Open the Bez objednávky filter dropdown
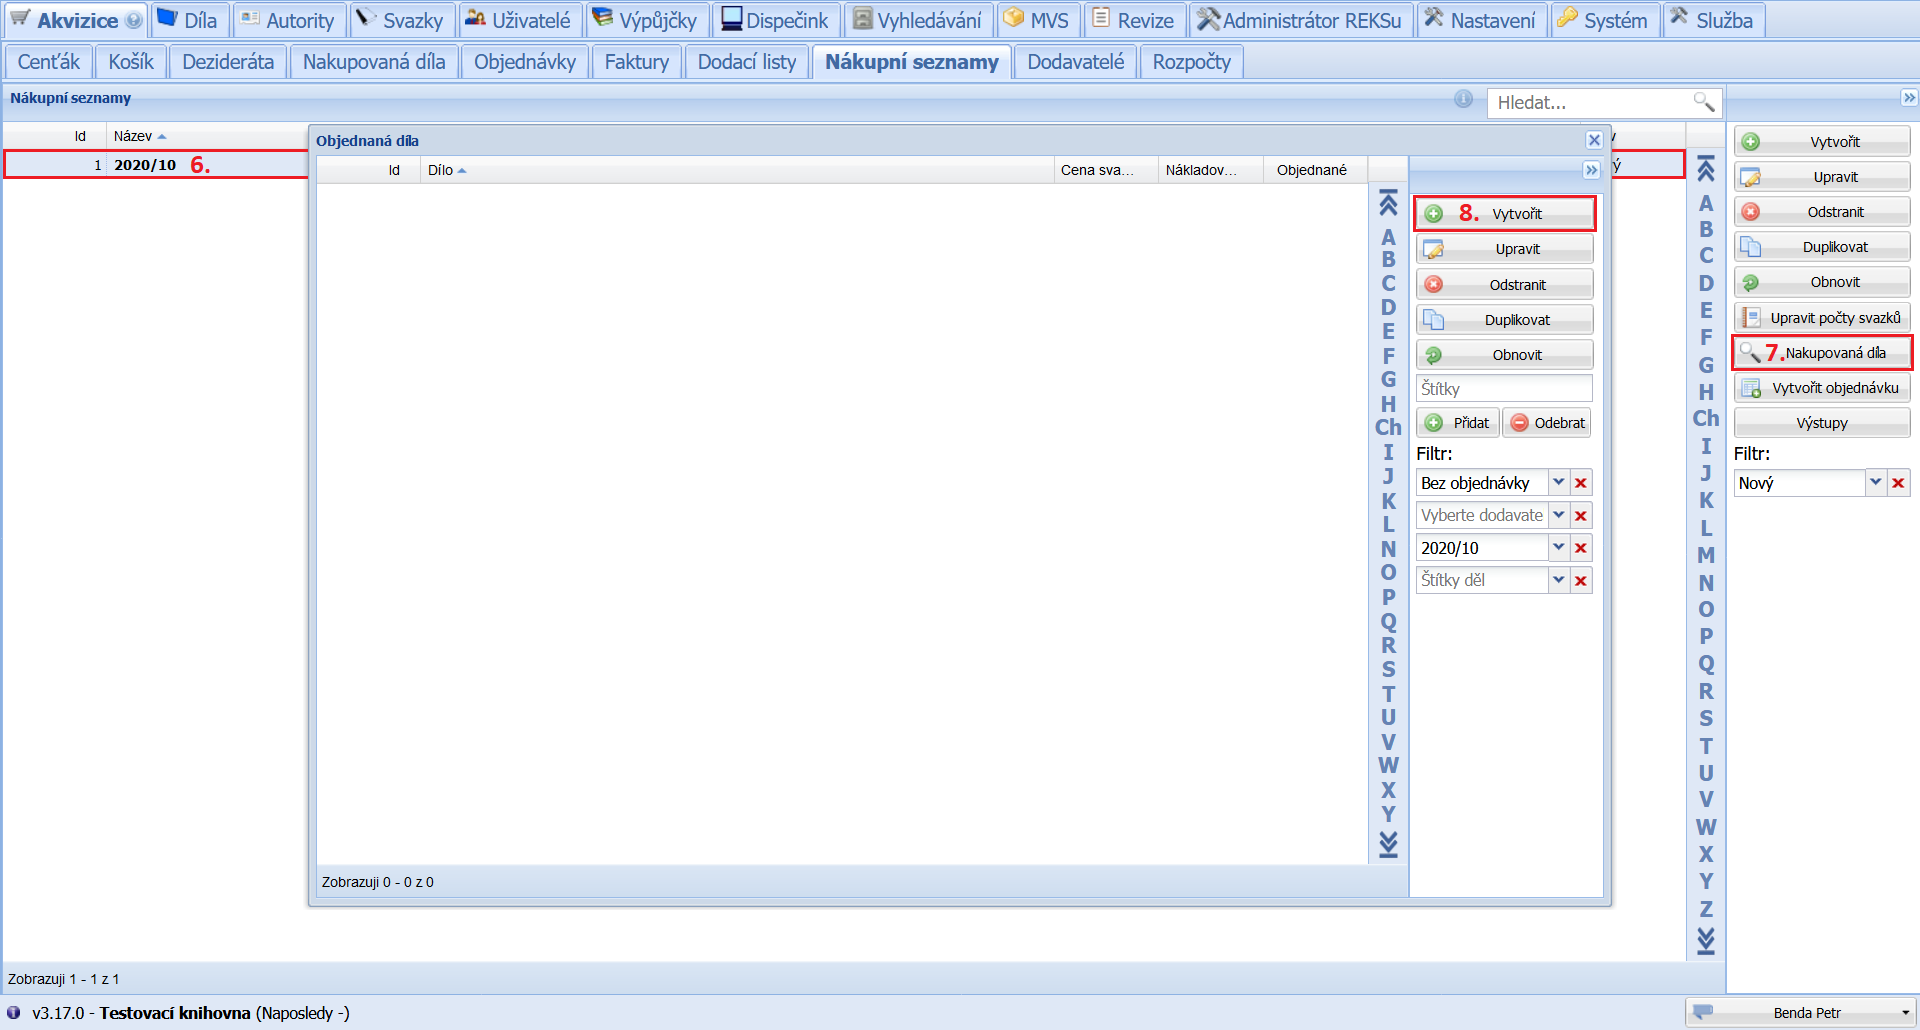Image resolution: width=1920 pixels, height=1030 pixels. click(x=1559, y=483)
